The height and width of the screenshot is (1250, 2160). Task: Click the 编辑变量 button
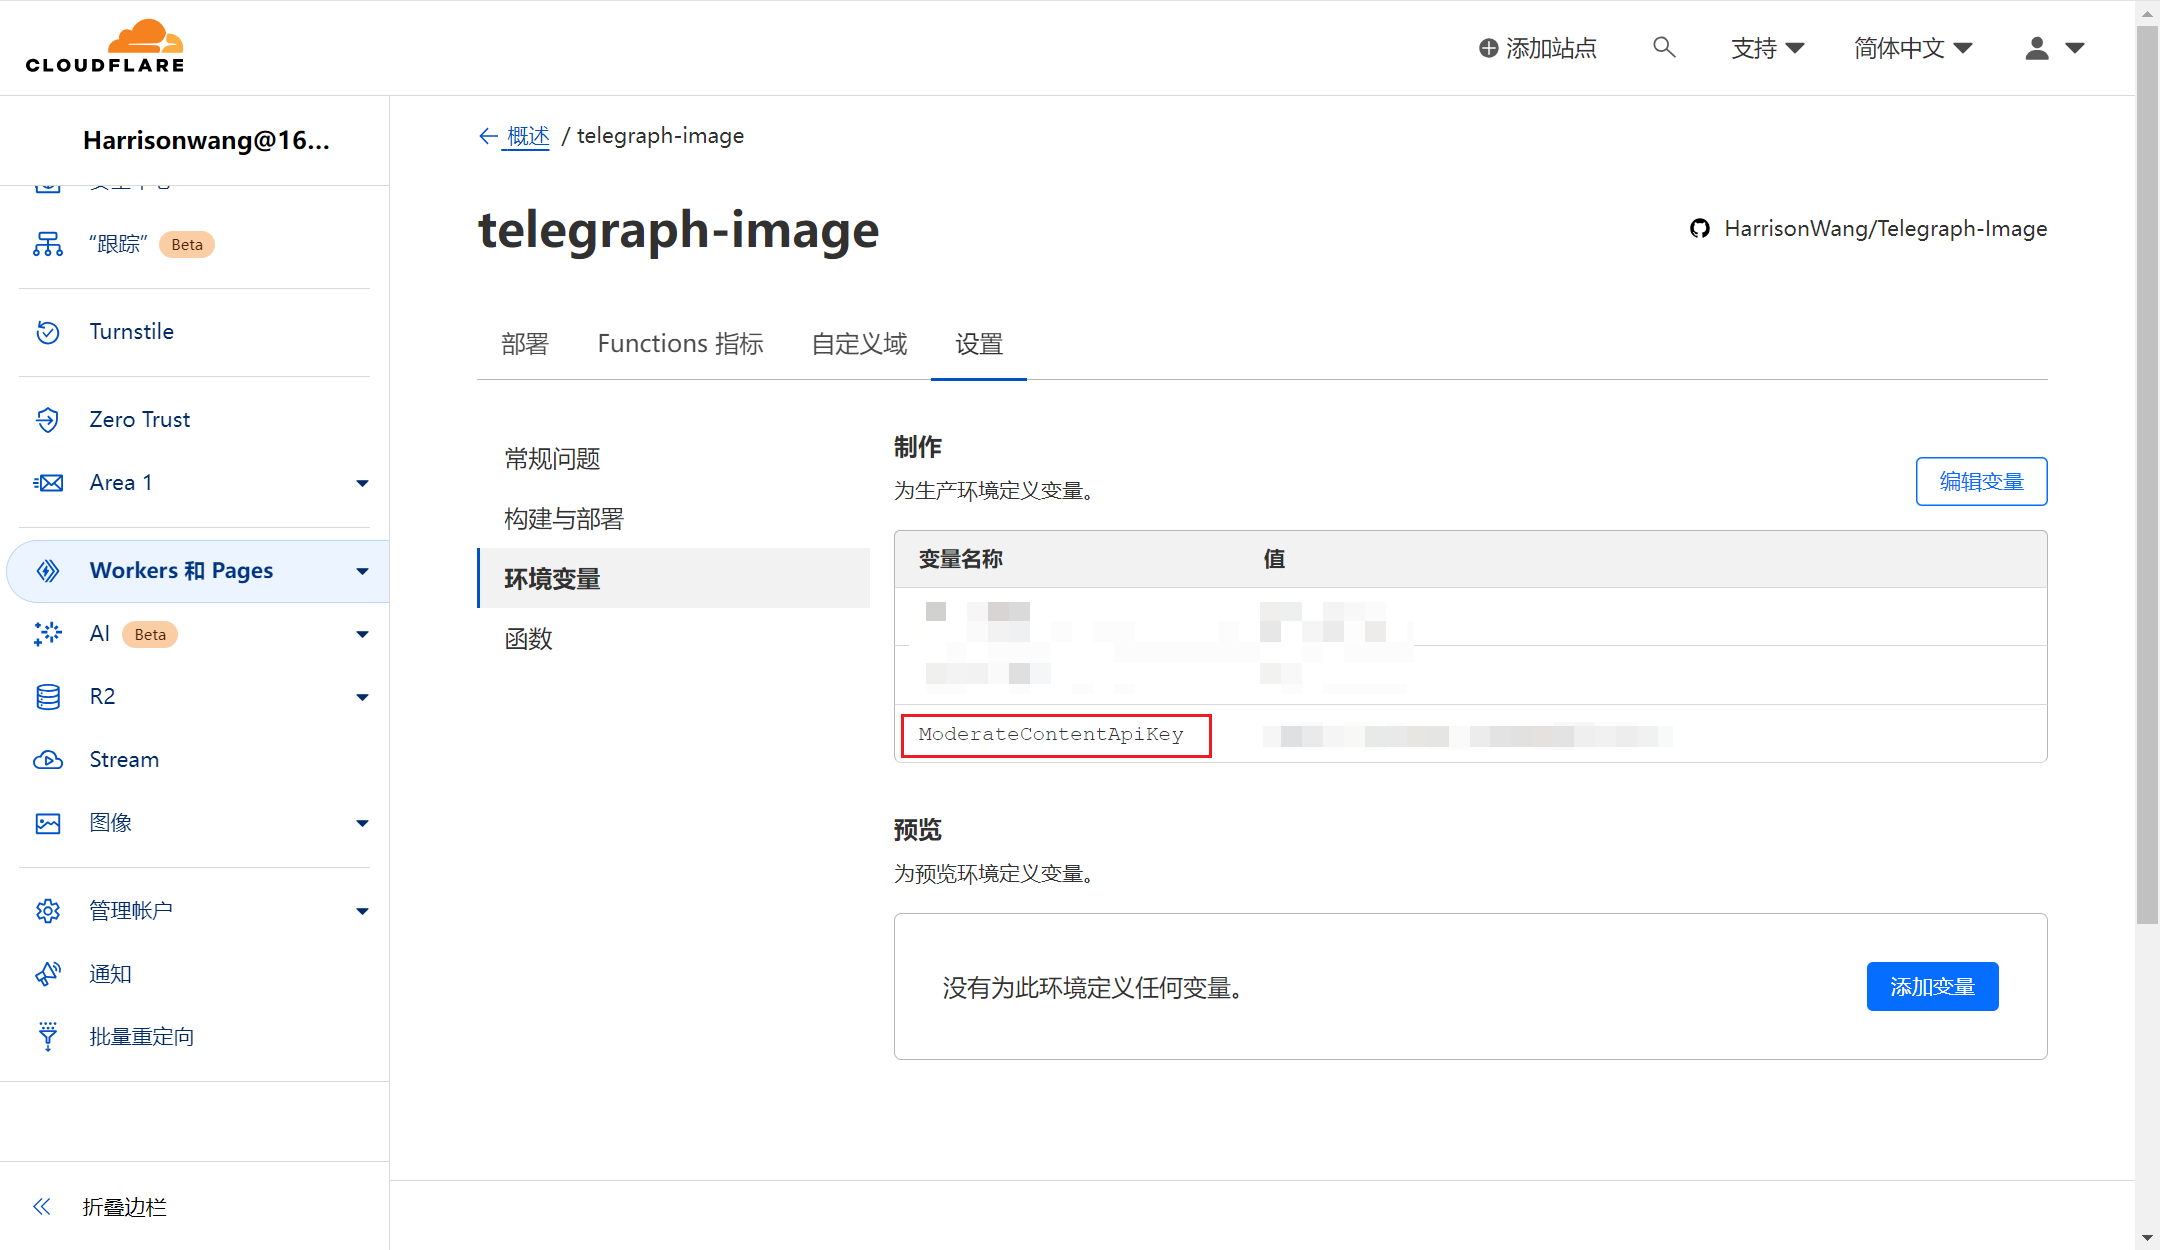point(1981,482)
